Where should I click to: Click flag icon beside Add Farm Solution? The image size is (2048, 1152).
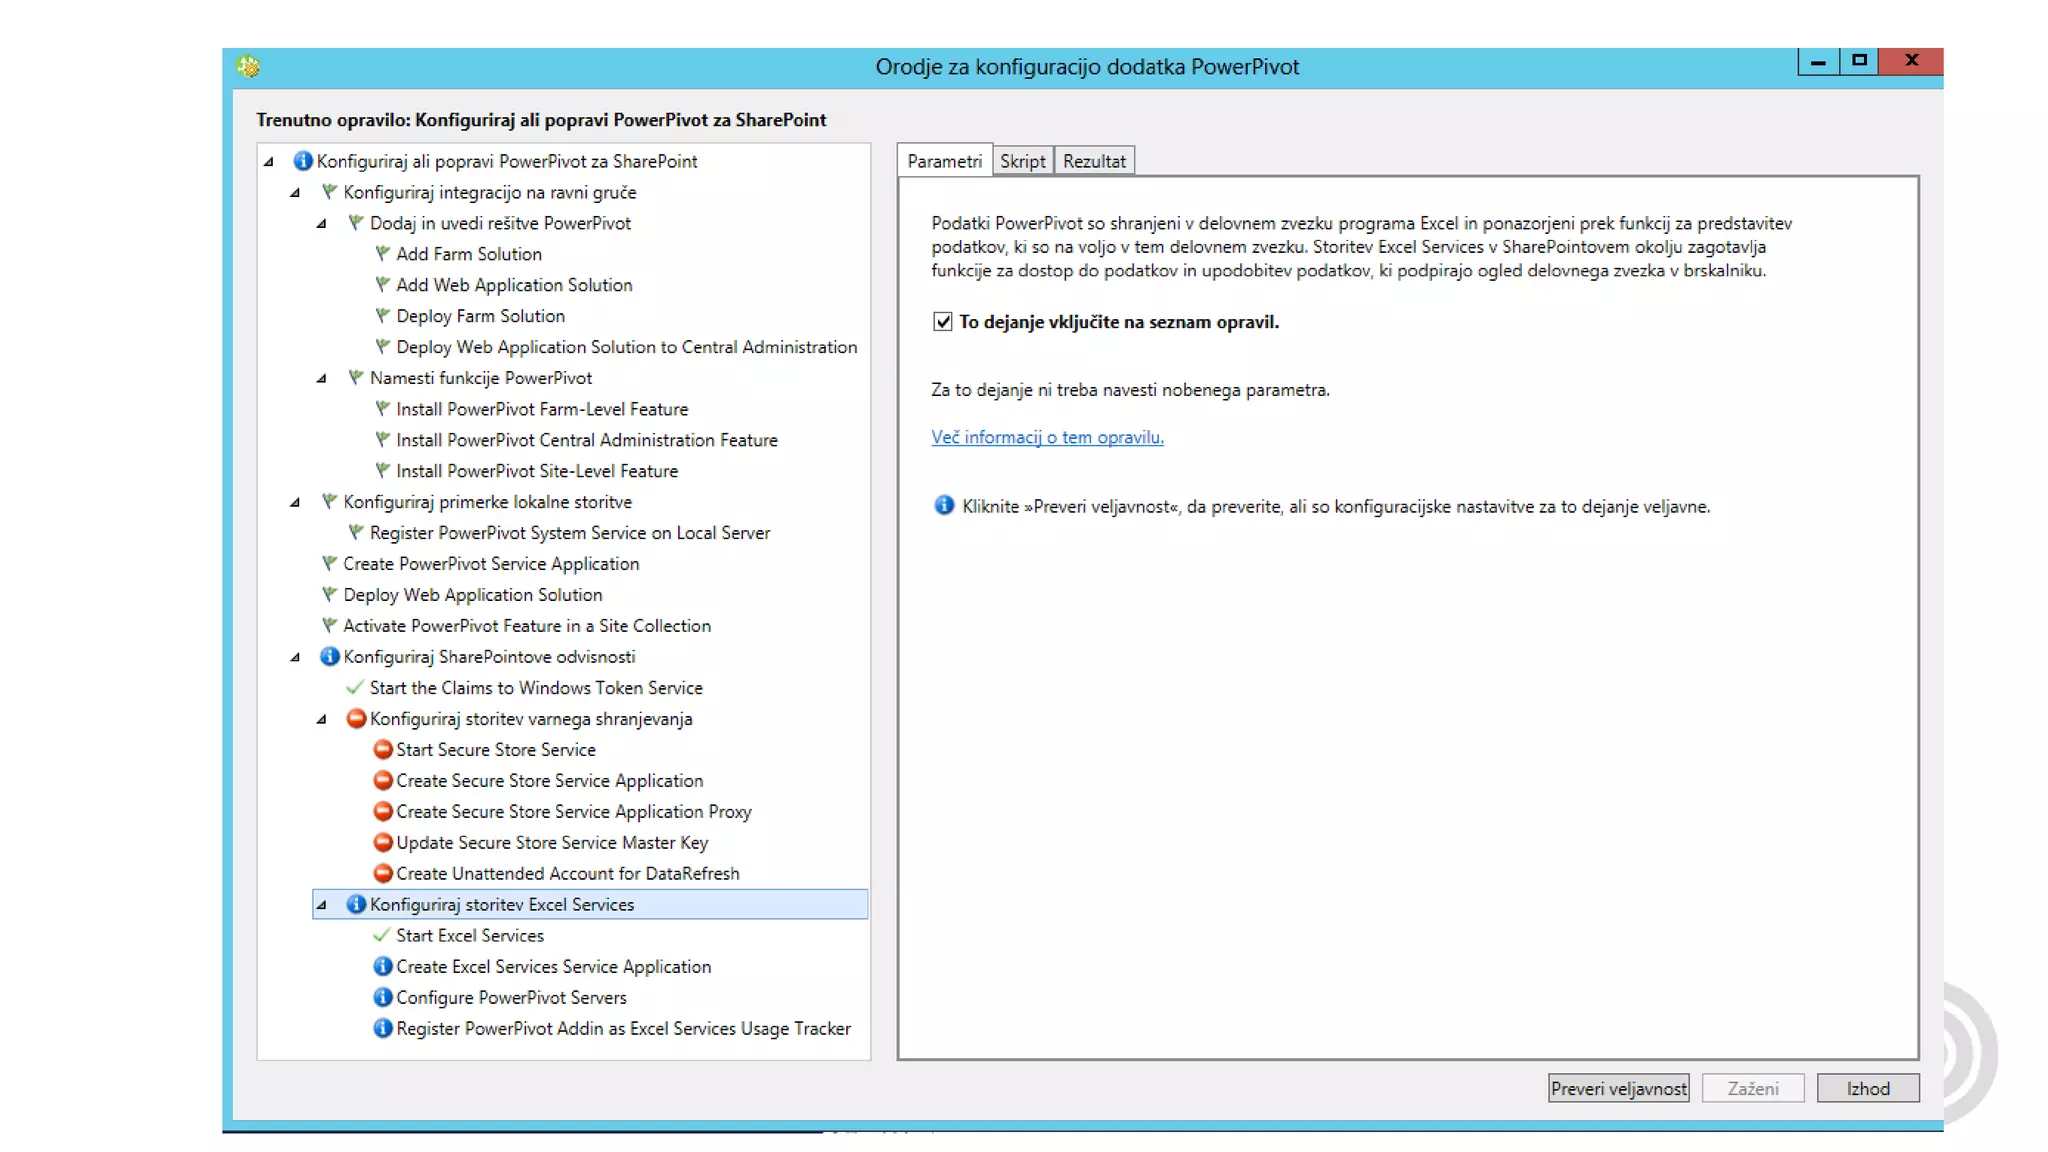[382, 254]
